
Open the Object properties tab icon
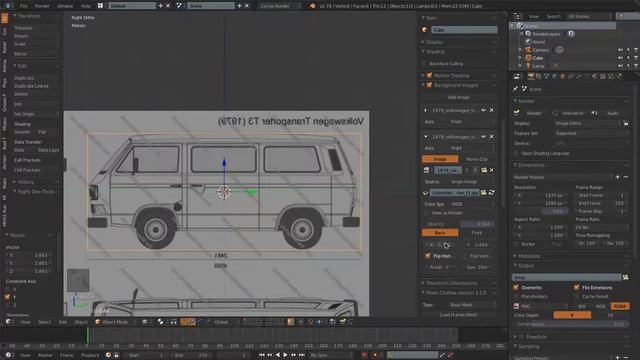pyautogui.click(x=563, y=76)
